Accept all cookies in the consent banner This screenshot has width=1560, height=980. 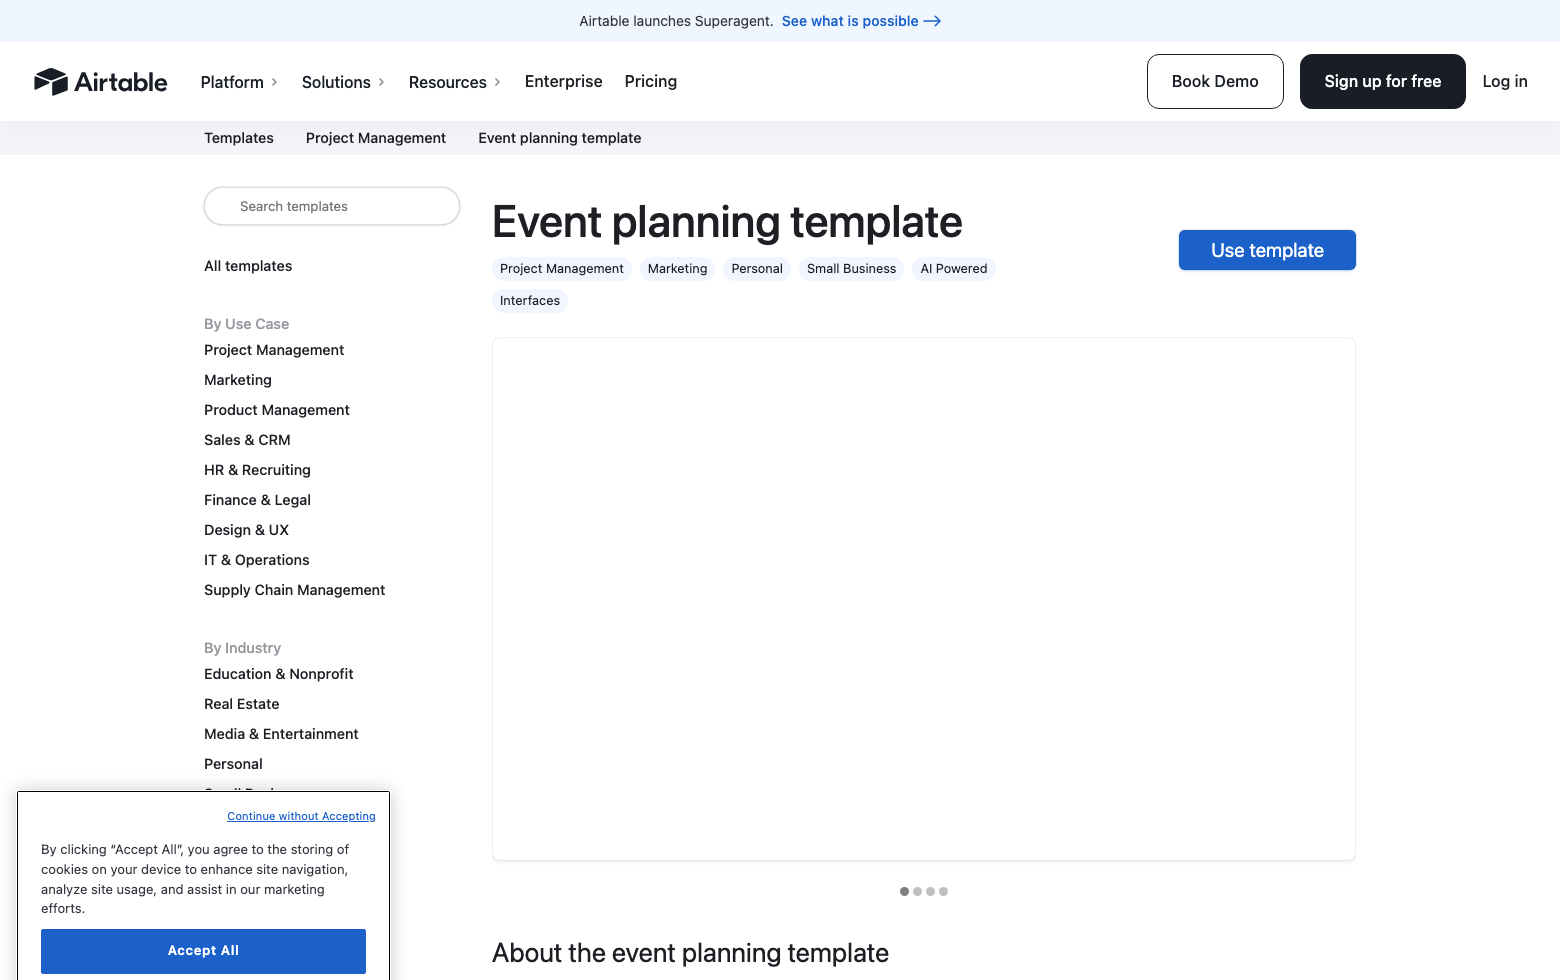(x=203, y=951)
